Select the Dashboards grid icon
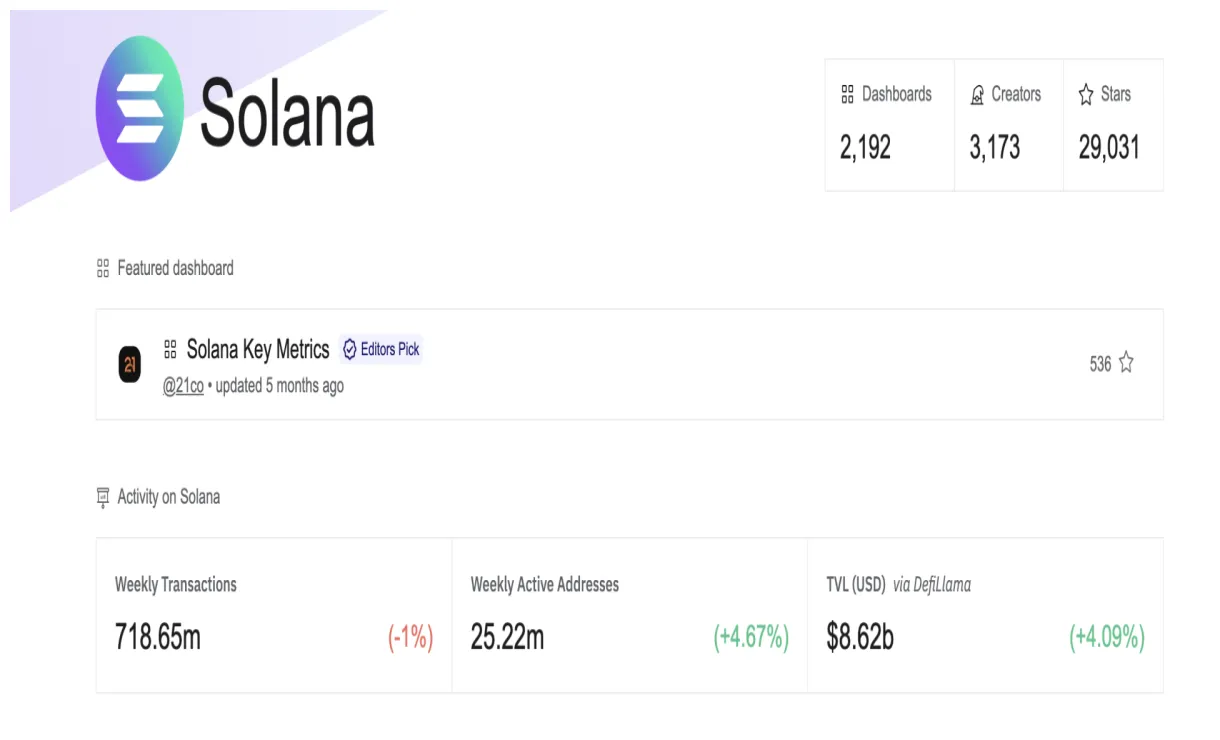Image resolution: width=1220 pixels, height=740 pixels. click(847, 94)
